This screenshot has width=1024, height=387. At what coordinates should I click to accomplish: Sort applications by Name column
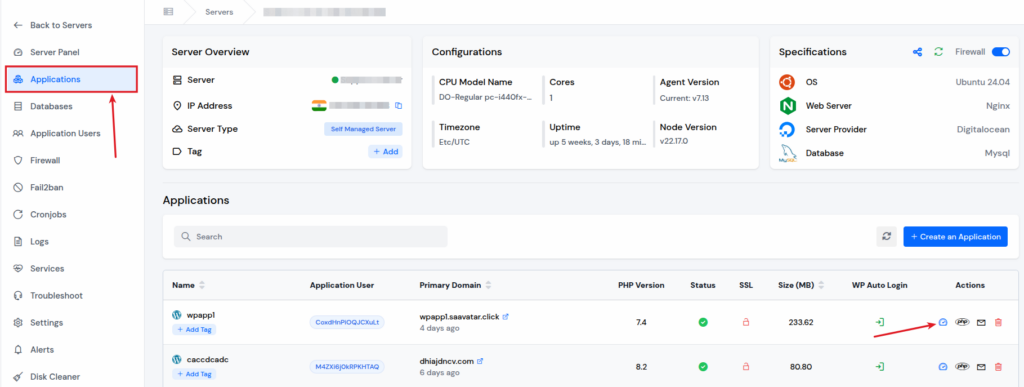tap(202, 285)
